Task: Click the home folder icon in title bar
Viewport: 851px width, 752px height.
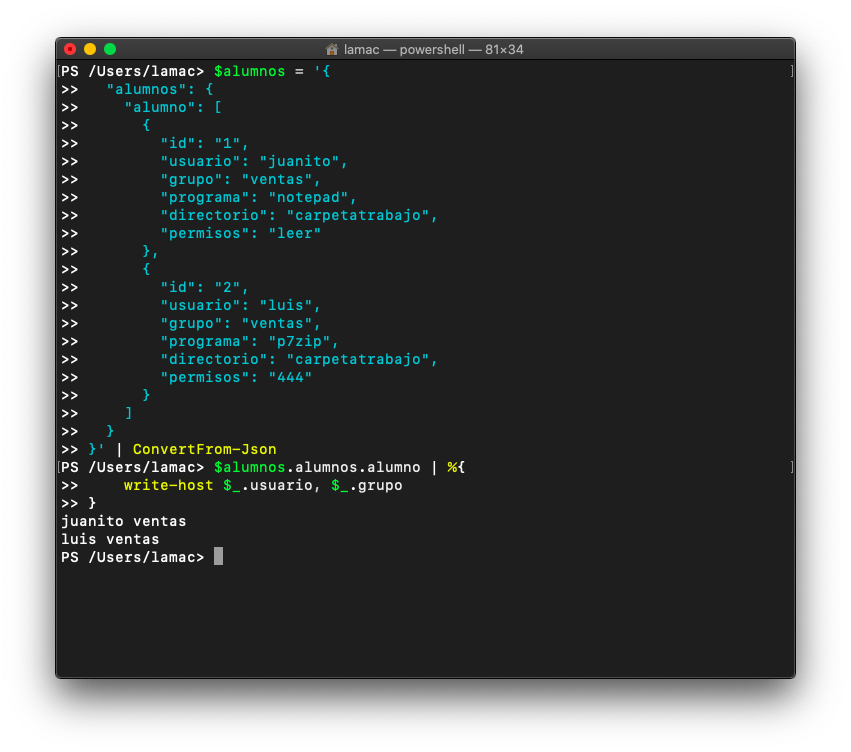Action: point(332,49)
